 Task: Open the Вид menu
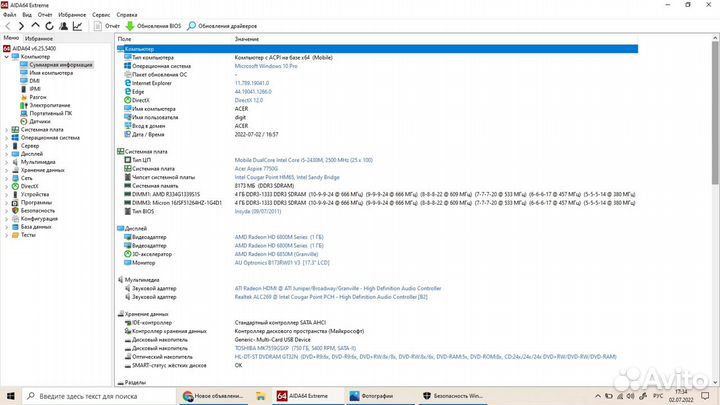click(27, 15)
